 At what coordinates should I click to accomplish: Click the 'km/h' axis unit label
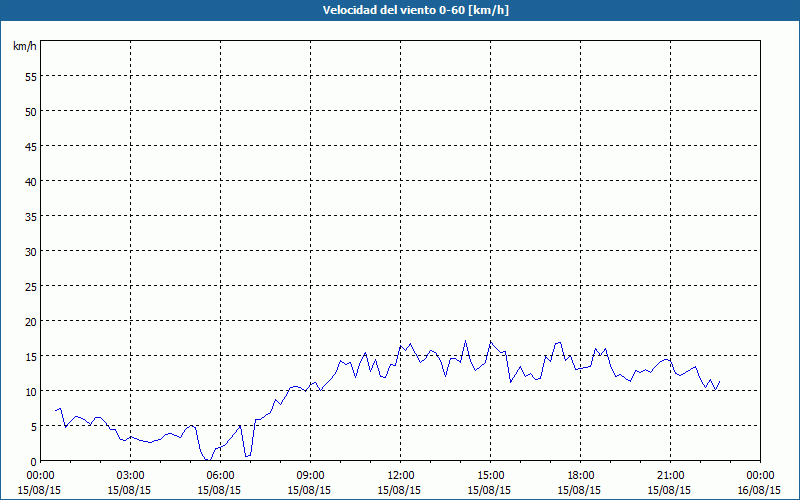24,46
